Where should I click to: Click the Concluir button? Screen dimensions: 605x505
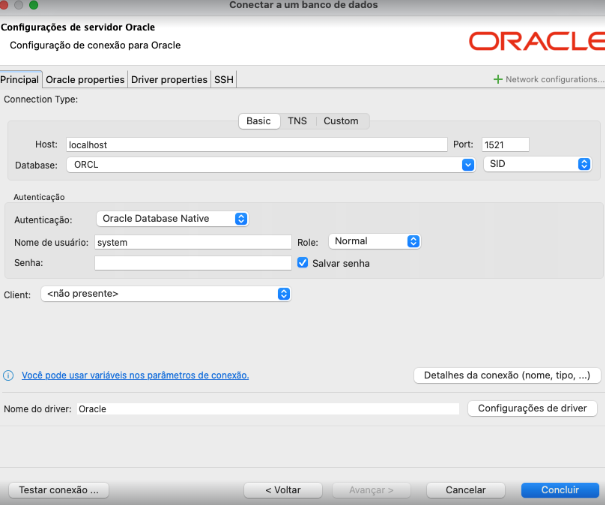pyautogui.click(x=560, y=490)
